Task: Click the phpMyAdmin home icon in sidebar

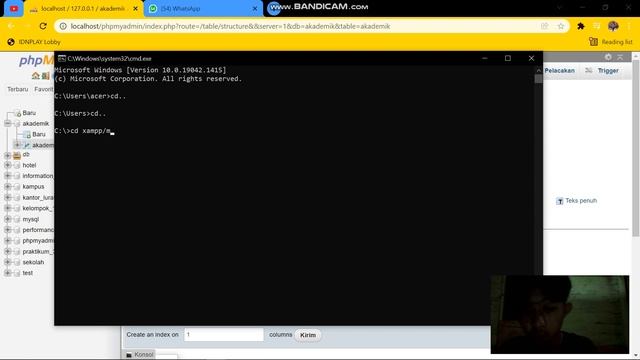Action: coord(36,76)
